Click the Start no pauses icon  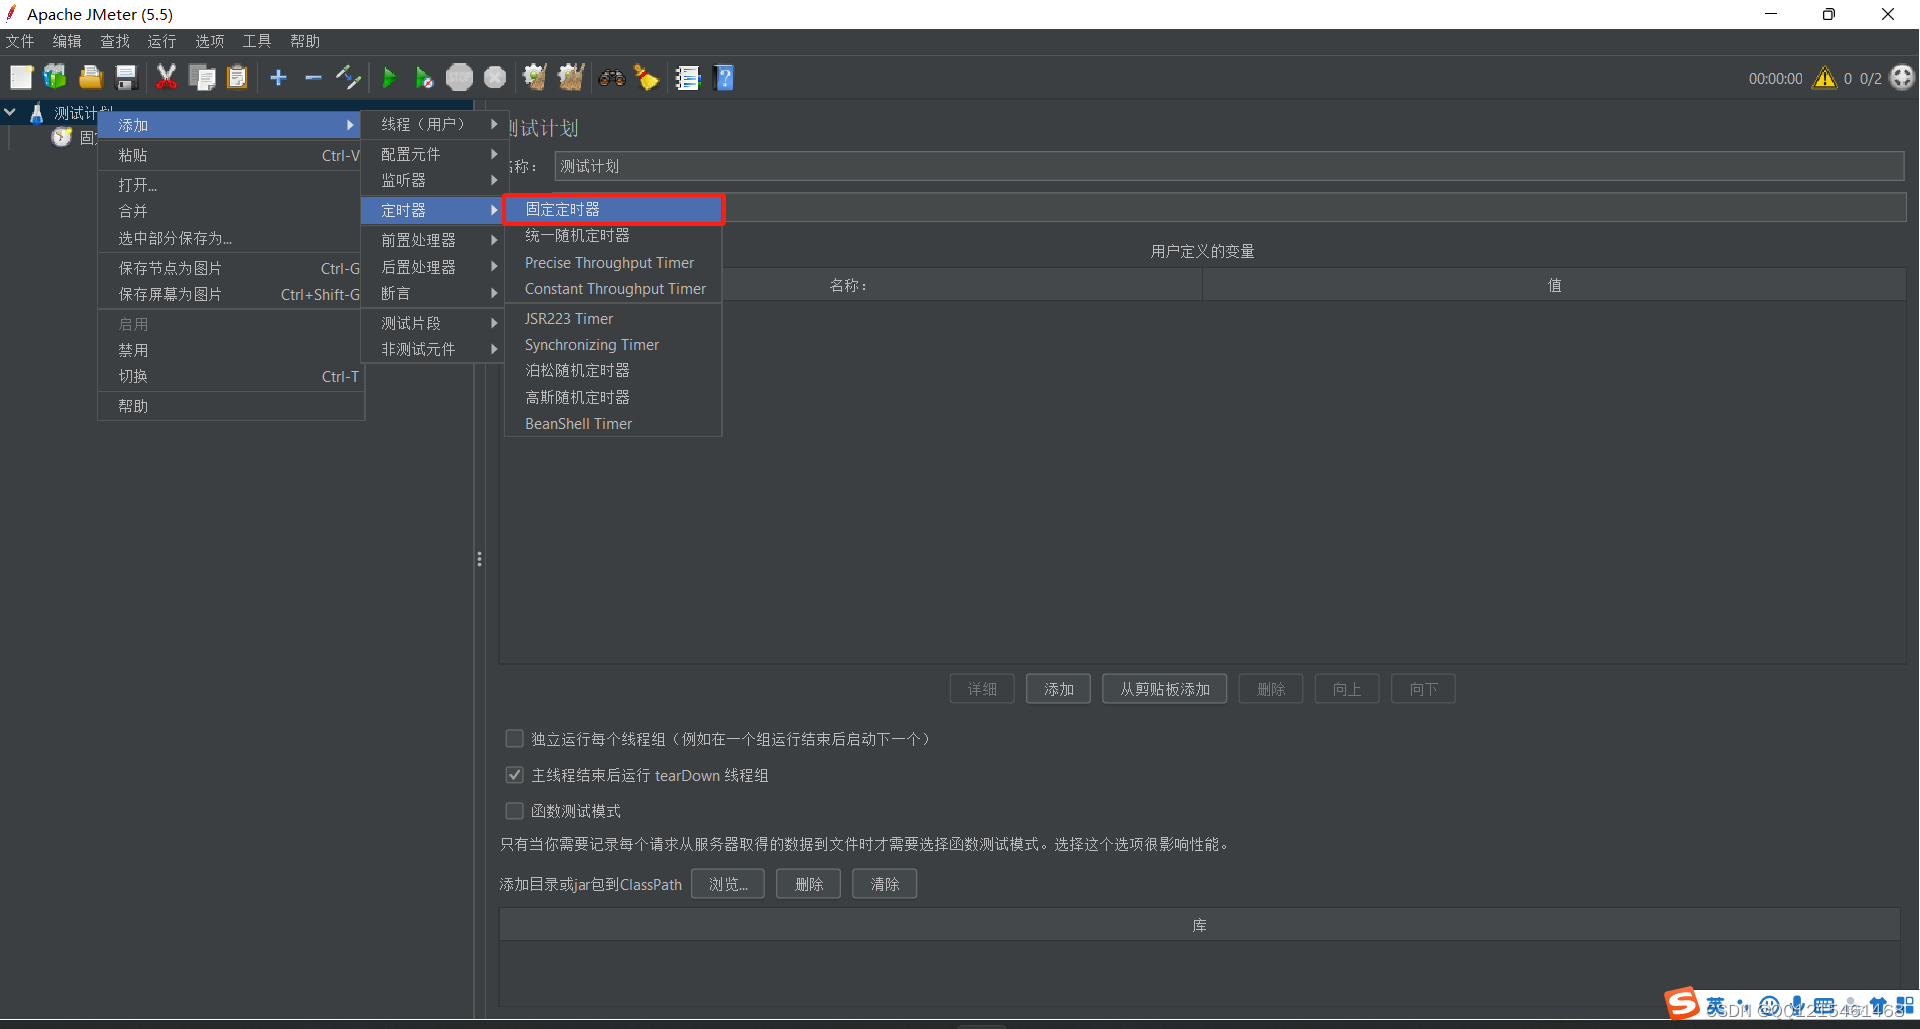point(424,77)
